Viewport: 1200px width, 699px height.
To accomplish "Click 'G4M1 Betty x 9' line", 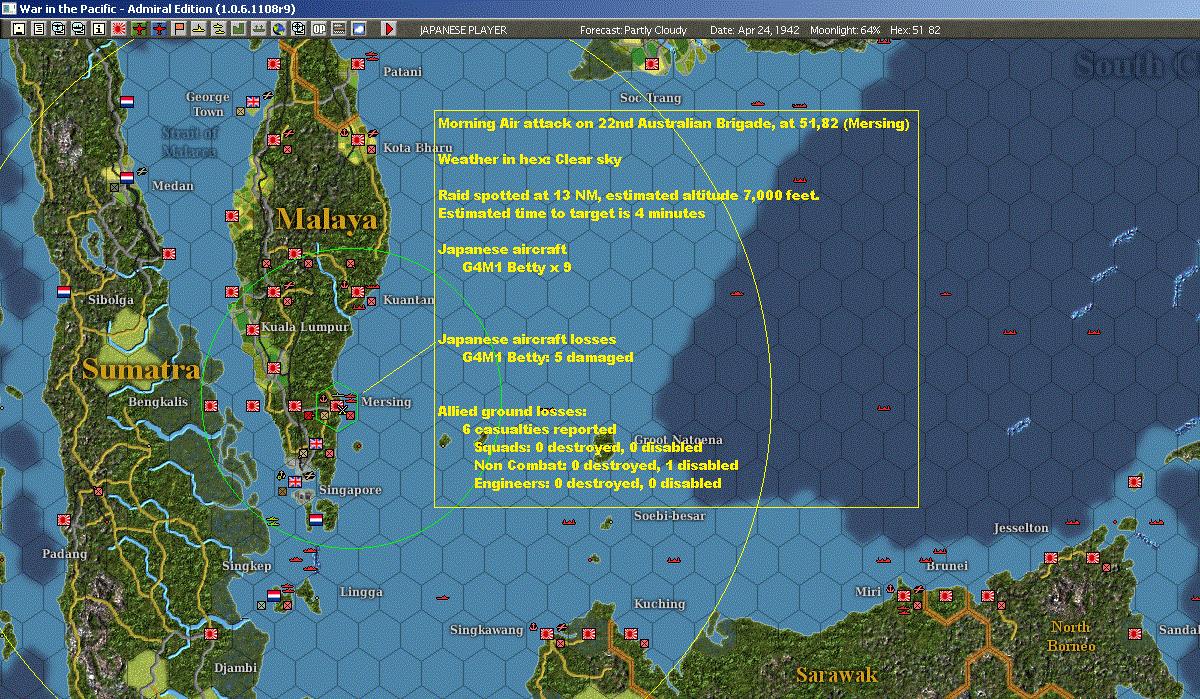I will (517, 268).
